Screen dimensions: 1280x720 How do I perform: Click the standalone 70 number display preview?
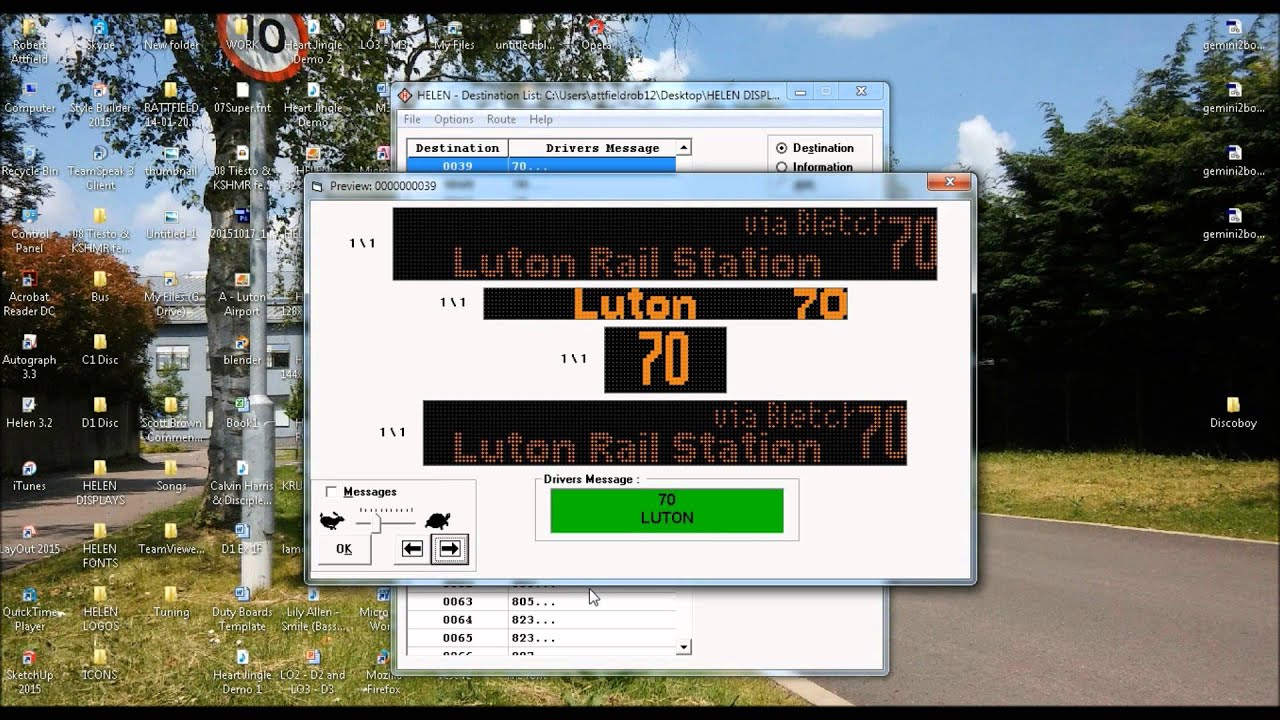(665, 360)
